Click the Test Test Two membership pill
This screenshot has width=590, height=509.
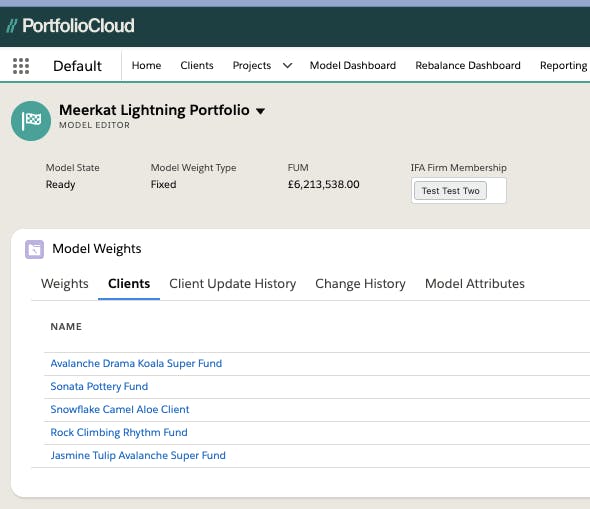(450, 191)
